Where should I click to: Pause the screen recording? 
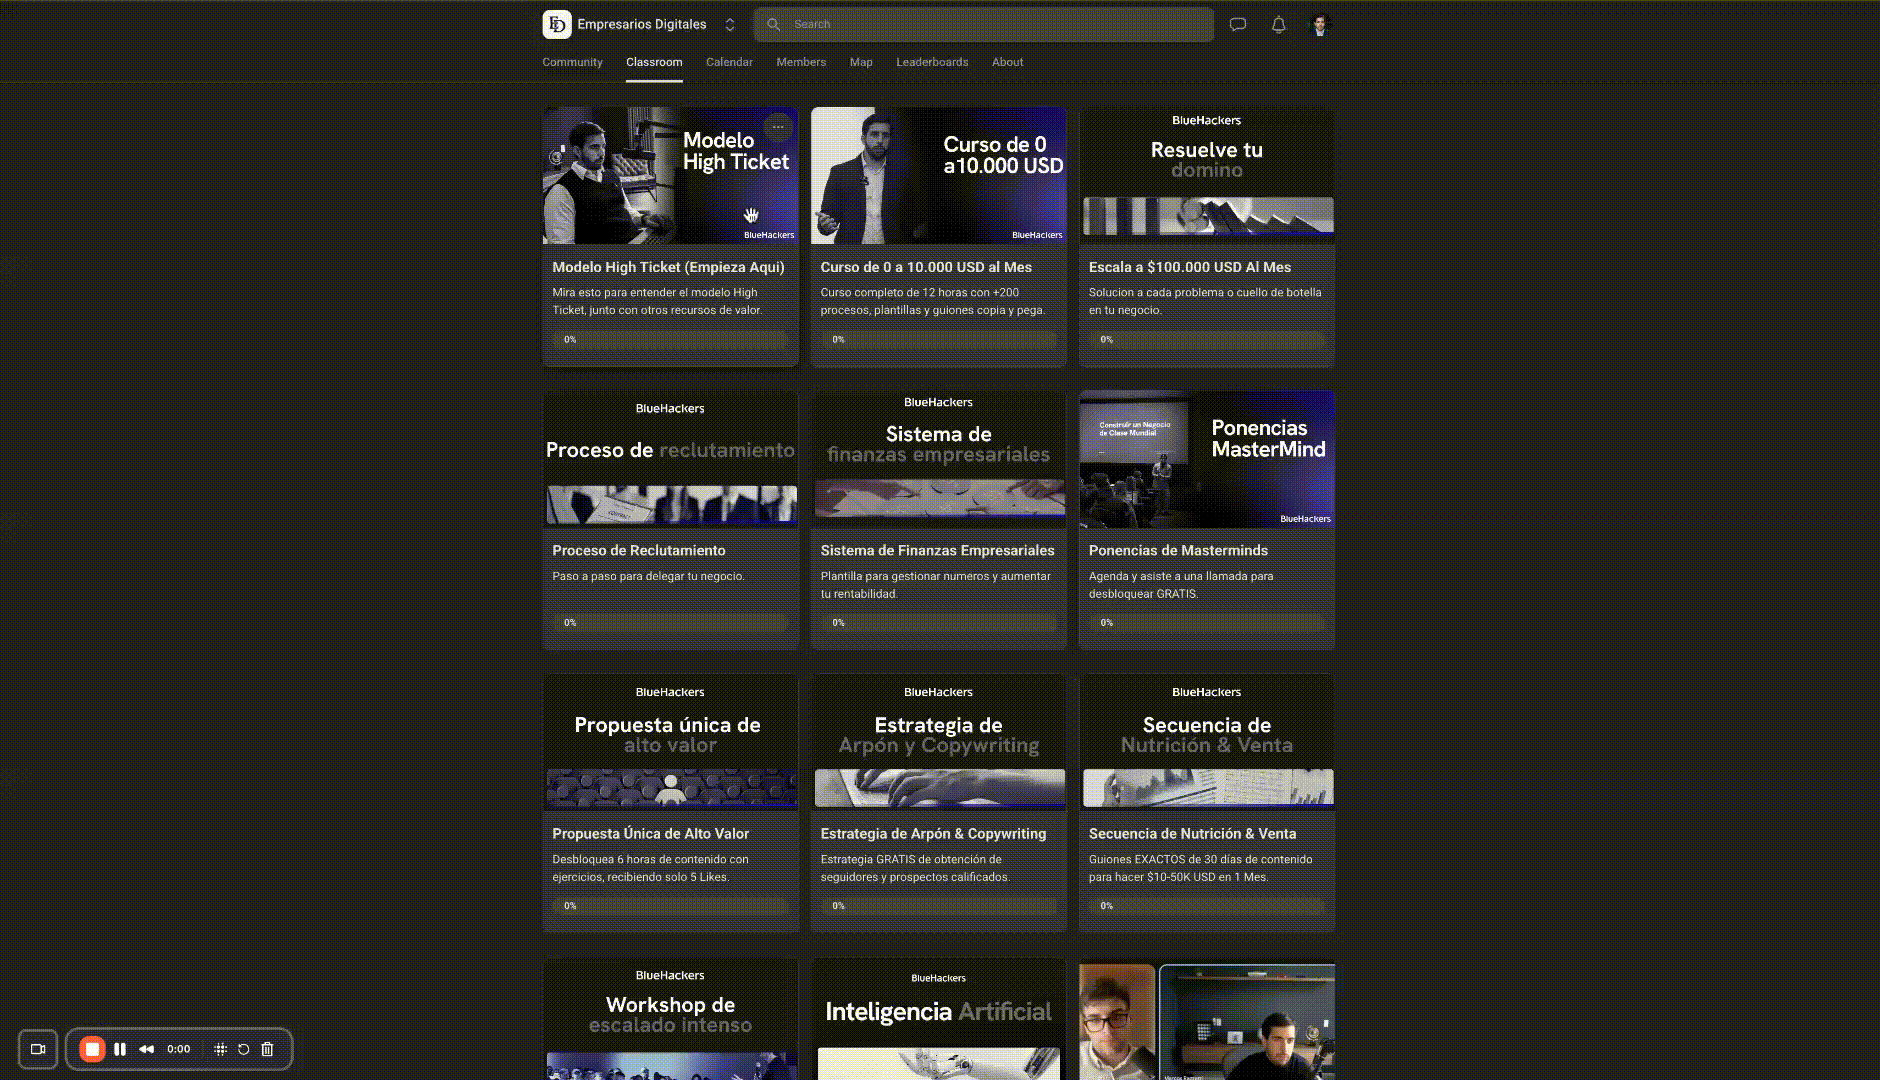[x=120, y=1049]
